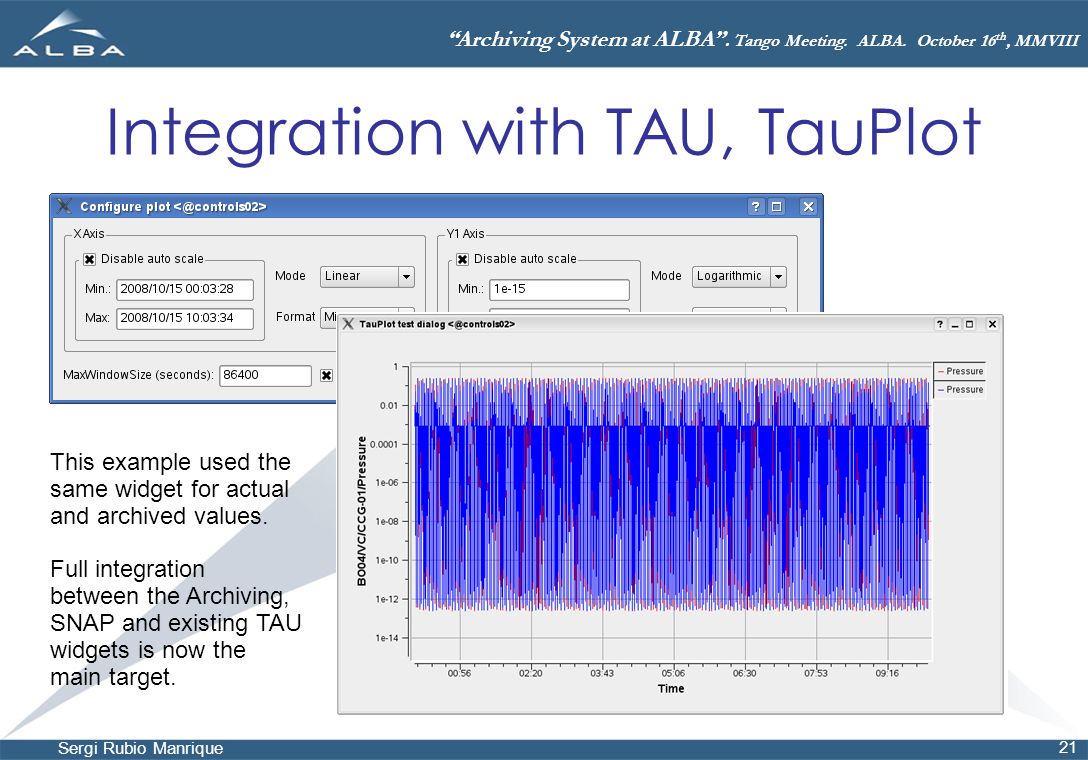Viewport: 1088px width, 760px height.
Task: Close the Configure plot window
Action: tap(808, 206)
